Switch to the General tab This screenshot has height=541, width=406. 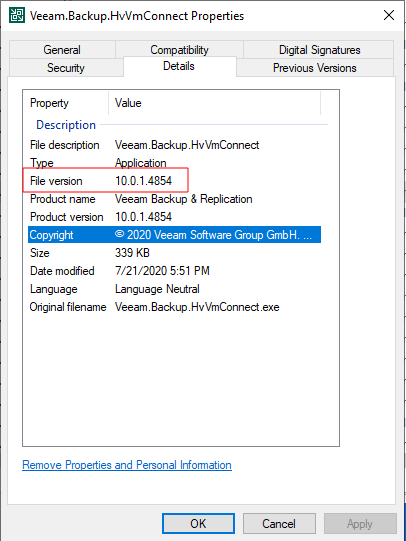62,50
